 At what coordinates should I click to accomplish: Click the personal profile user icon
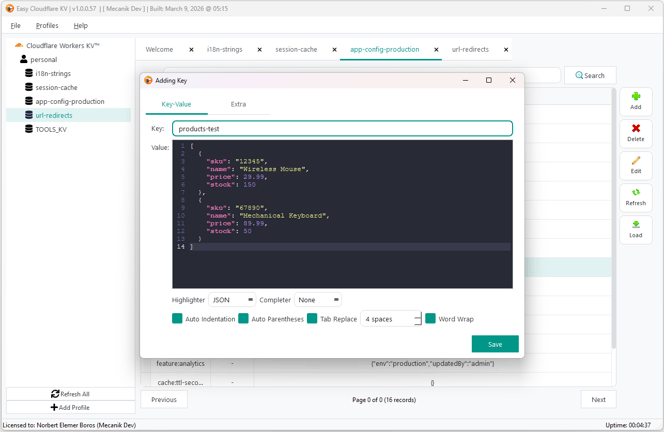pyautogui.click(x=24, y=59)
